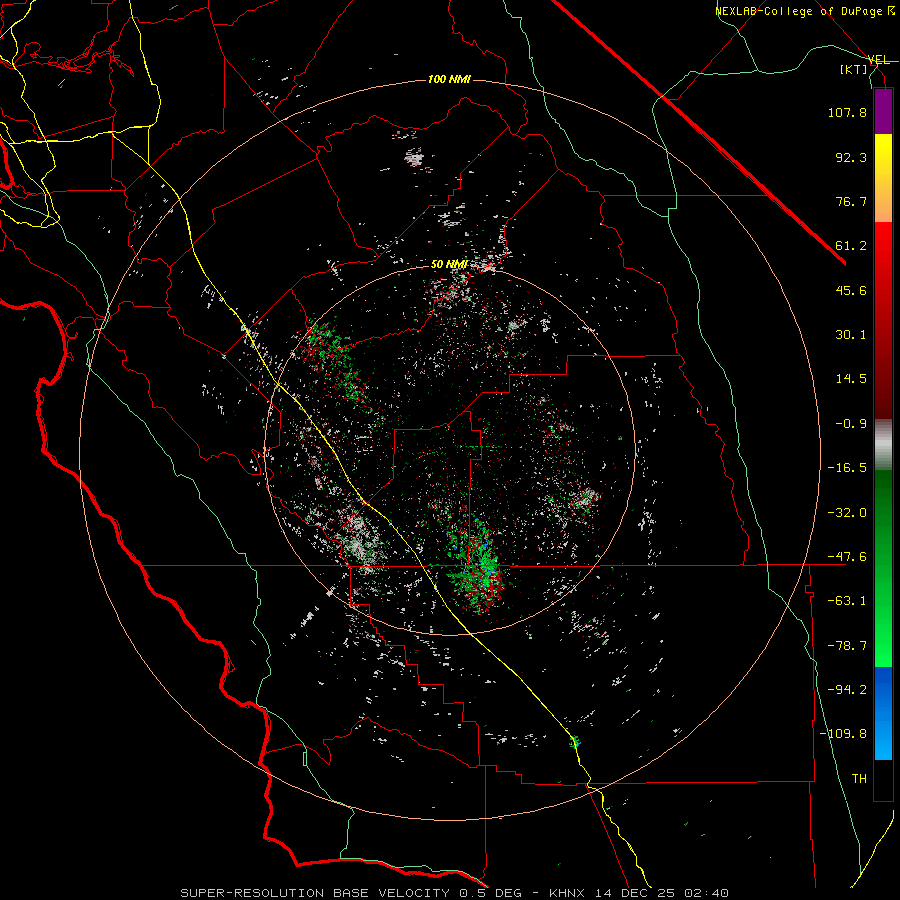Click the -94.2 velocity scale value
Image resolution: width=900 pixels, height=900 pixels.
847,690
